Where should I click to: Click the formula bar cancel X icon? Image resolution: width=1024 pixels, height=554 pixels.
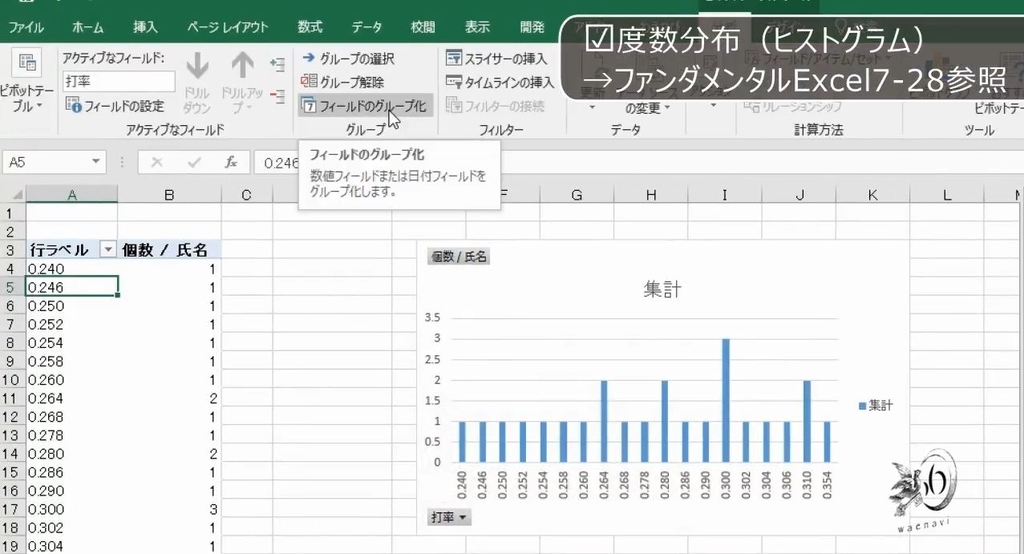[157, 162]
